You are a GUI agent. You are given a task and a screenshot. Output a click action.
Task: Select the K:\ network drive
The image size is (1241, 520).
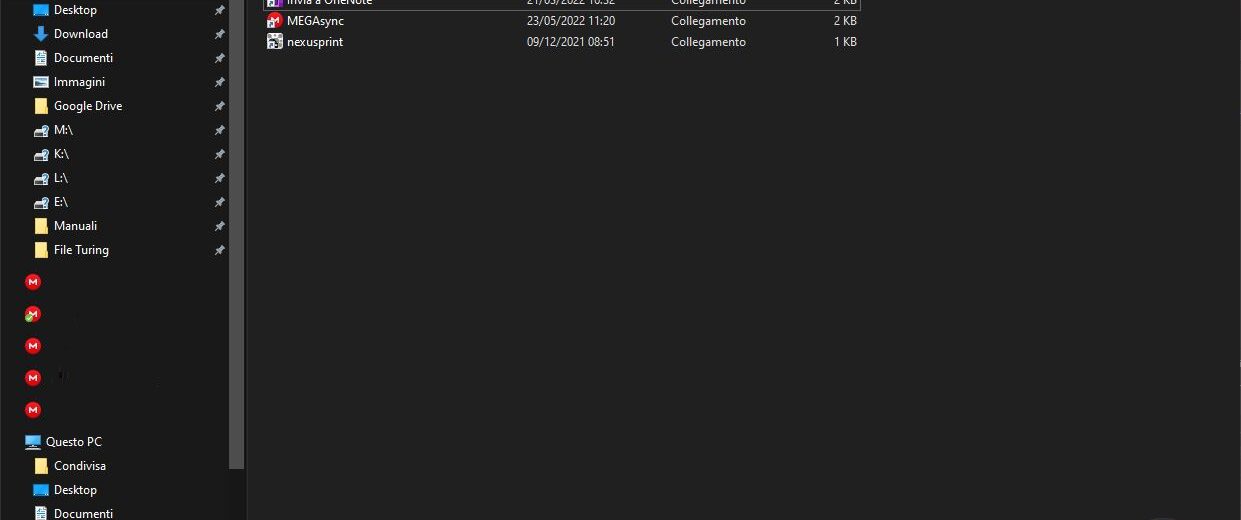click(x=61, y=154)
